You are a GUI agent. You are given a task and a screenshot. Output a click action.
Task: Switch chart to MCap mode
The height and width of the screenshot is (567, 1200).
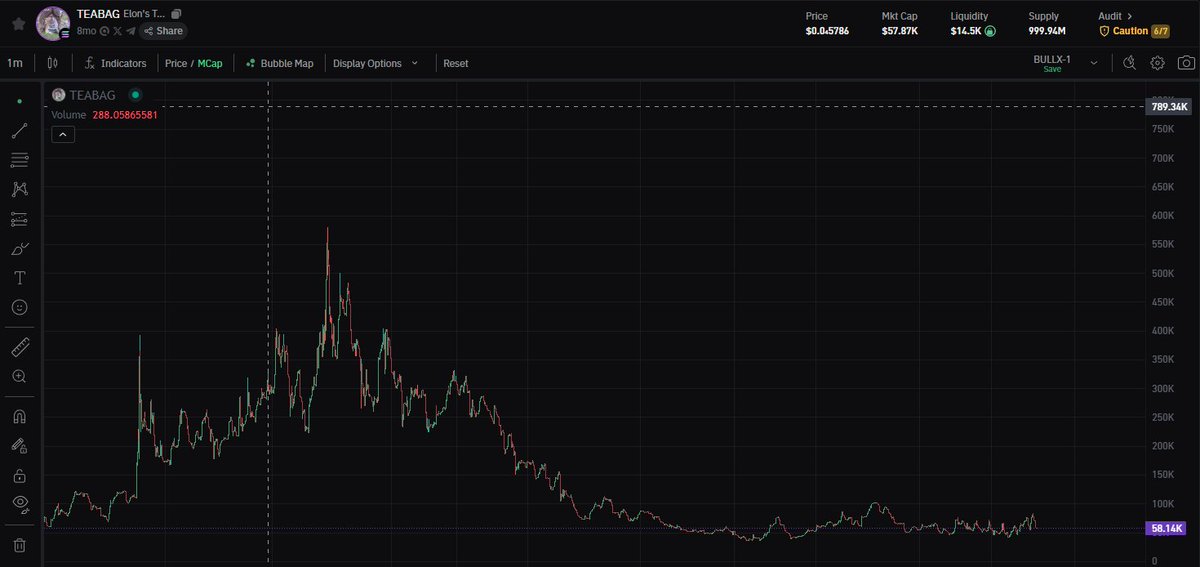point(210,63)
